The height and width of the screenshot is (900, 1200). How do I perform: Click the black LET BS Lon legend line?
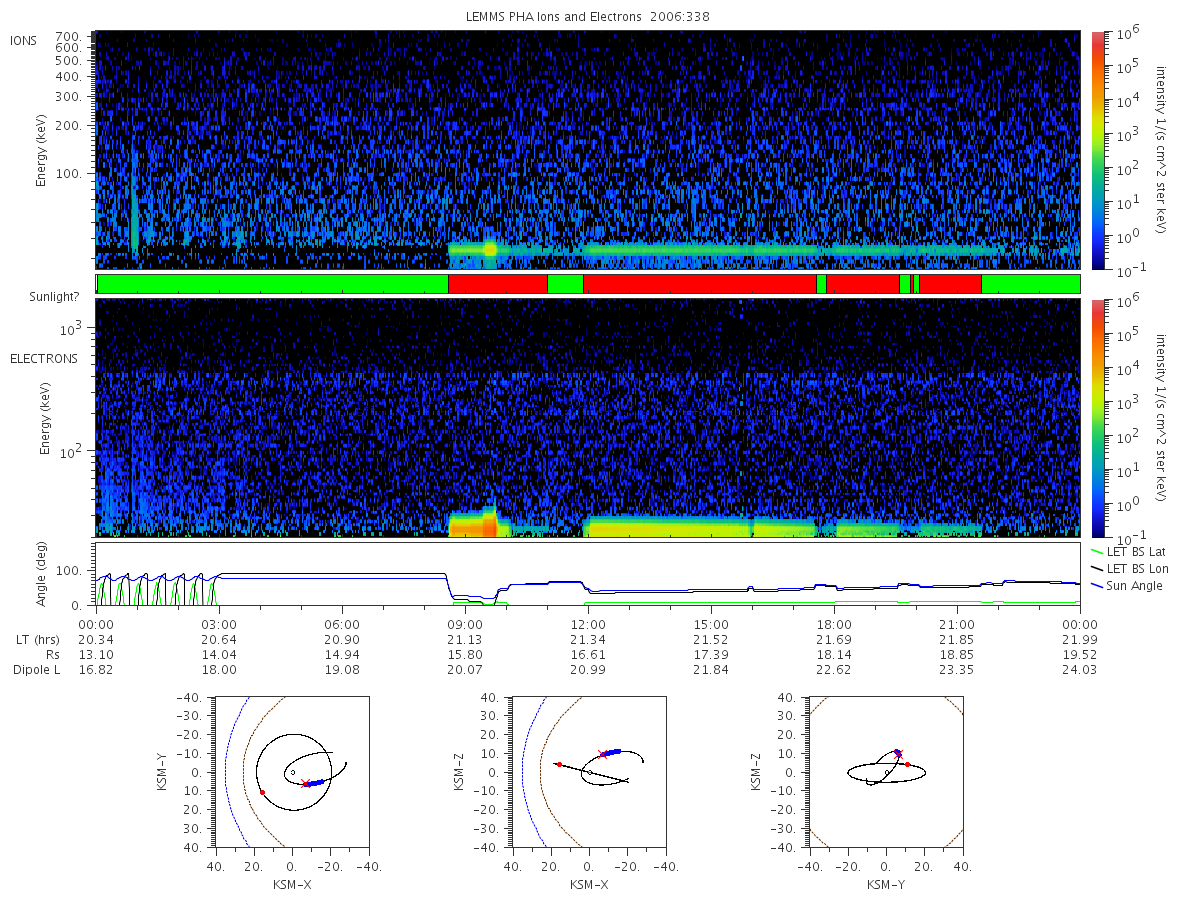[x=1097, y=568]
